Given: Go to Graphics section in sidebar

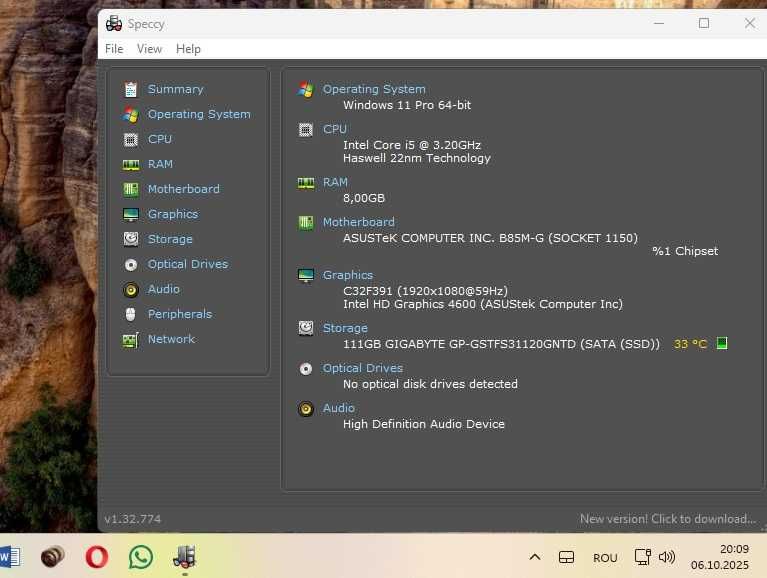Looking at the screenshot, I should pos(173,214).
